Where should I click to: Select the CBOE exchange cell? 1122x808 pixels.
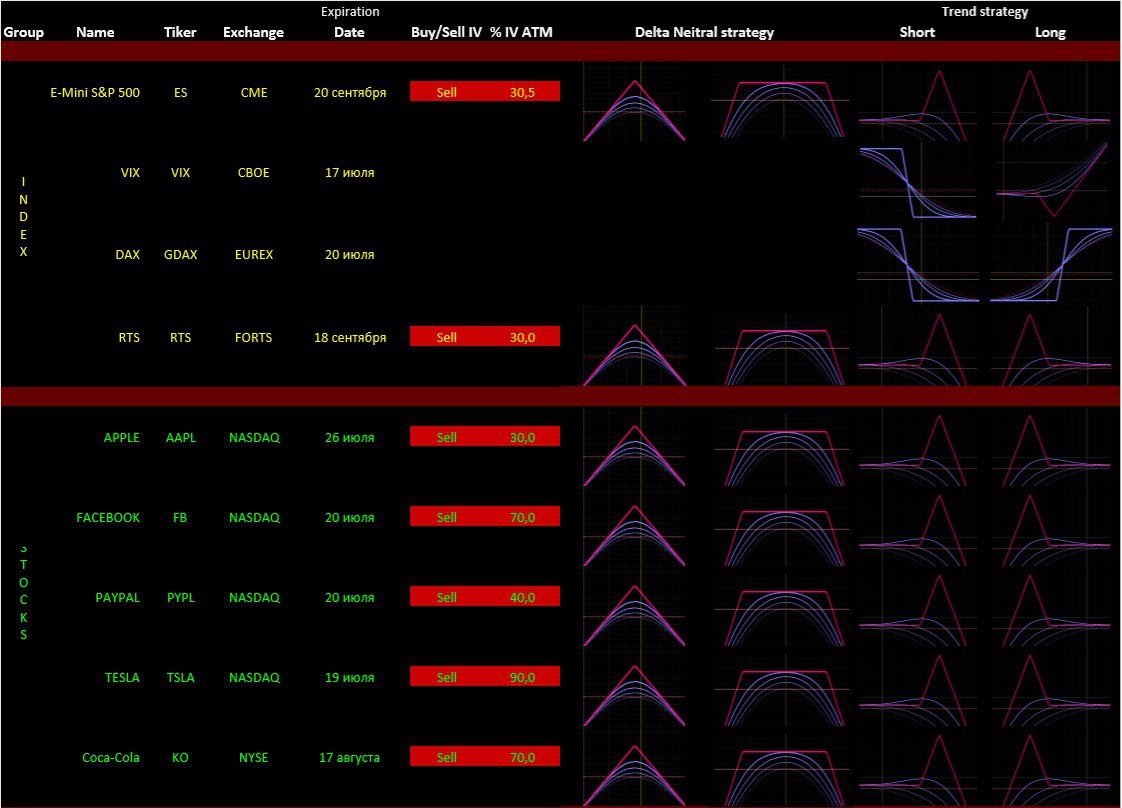point(254,172)
